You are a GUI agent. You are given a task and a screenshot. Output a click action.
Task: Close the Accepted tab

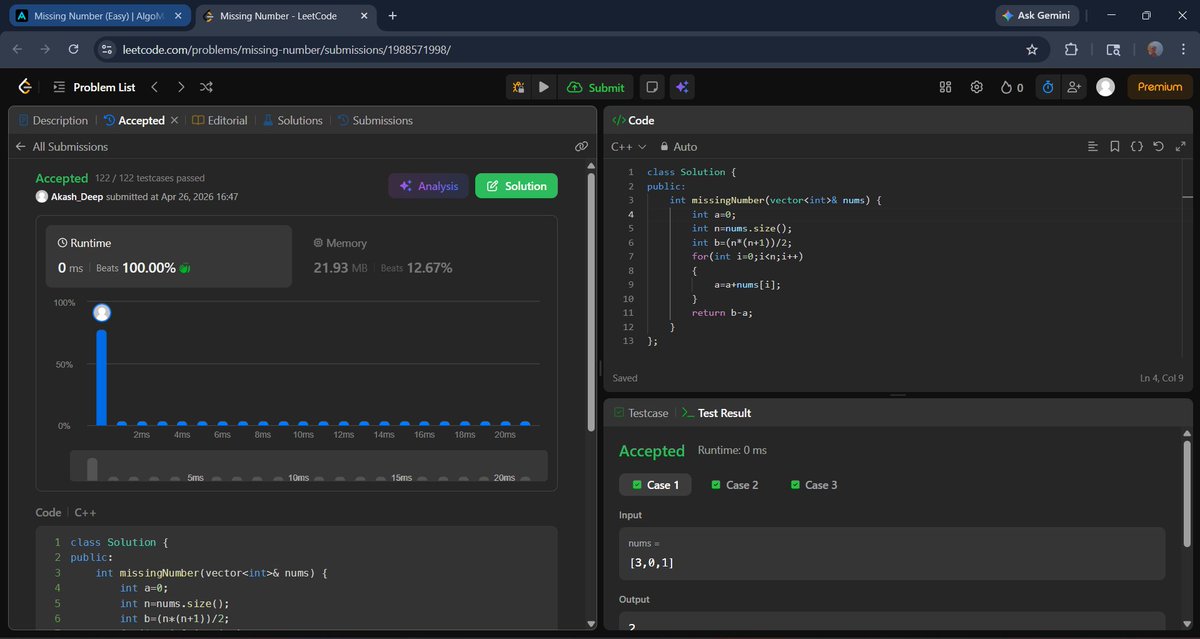pos(174,120)
